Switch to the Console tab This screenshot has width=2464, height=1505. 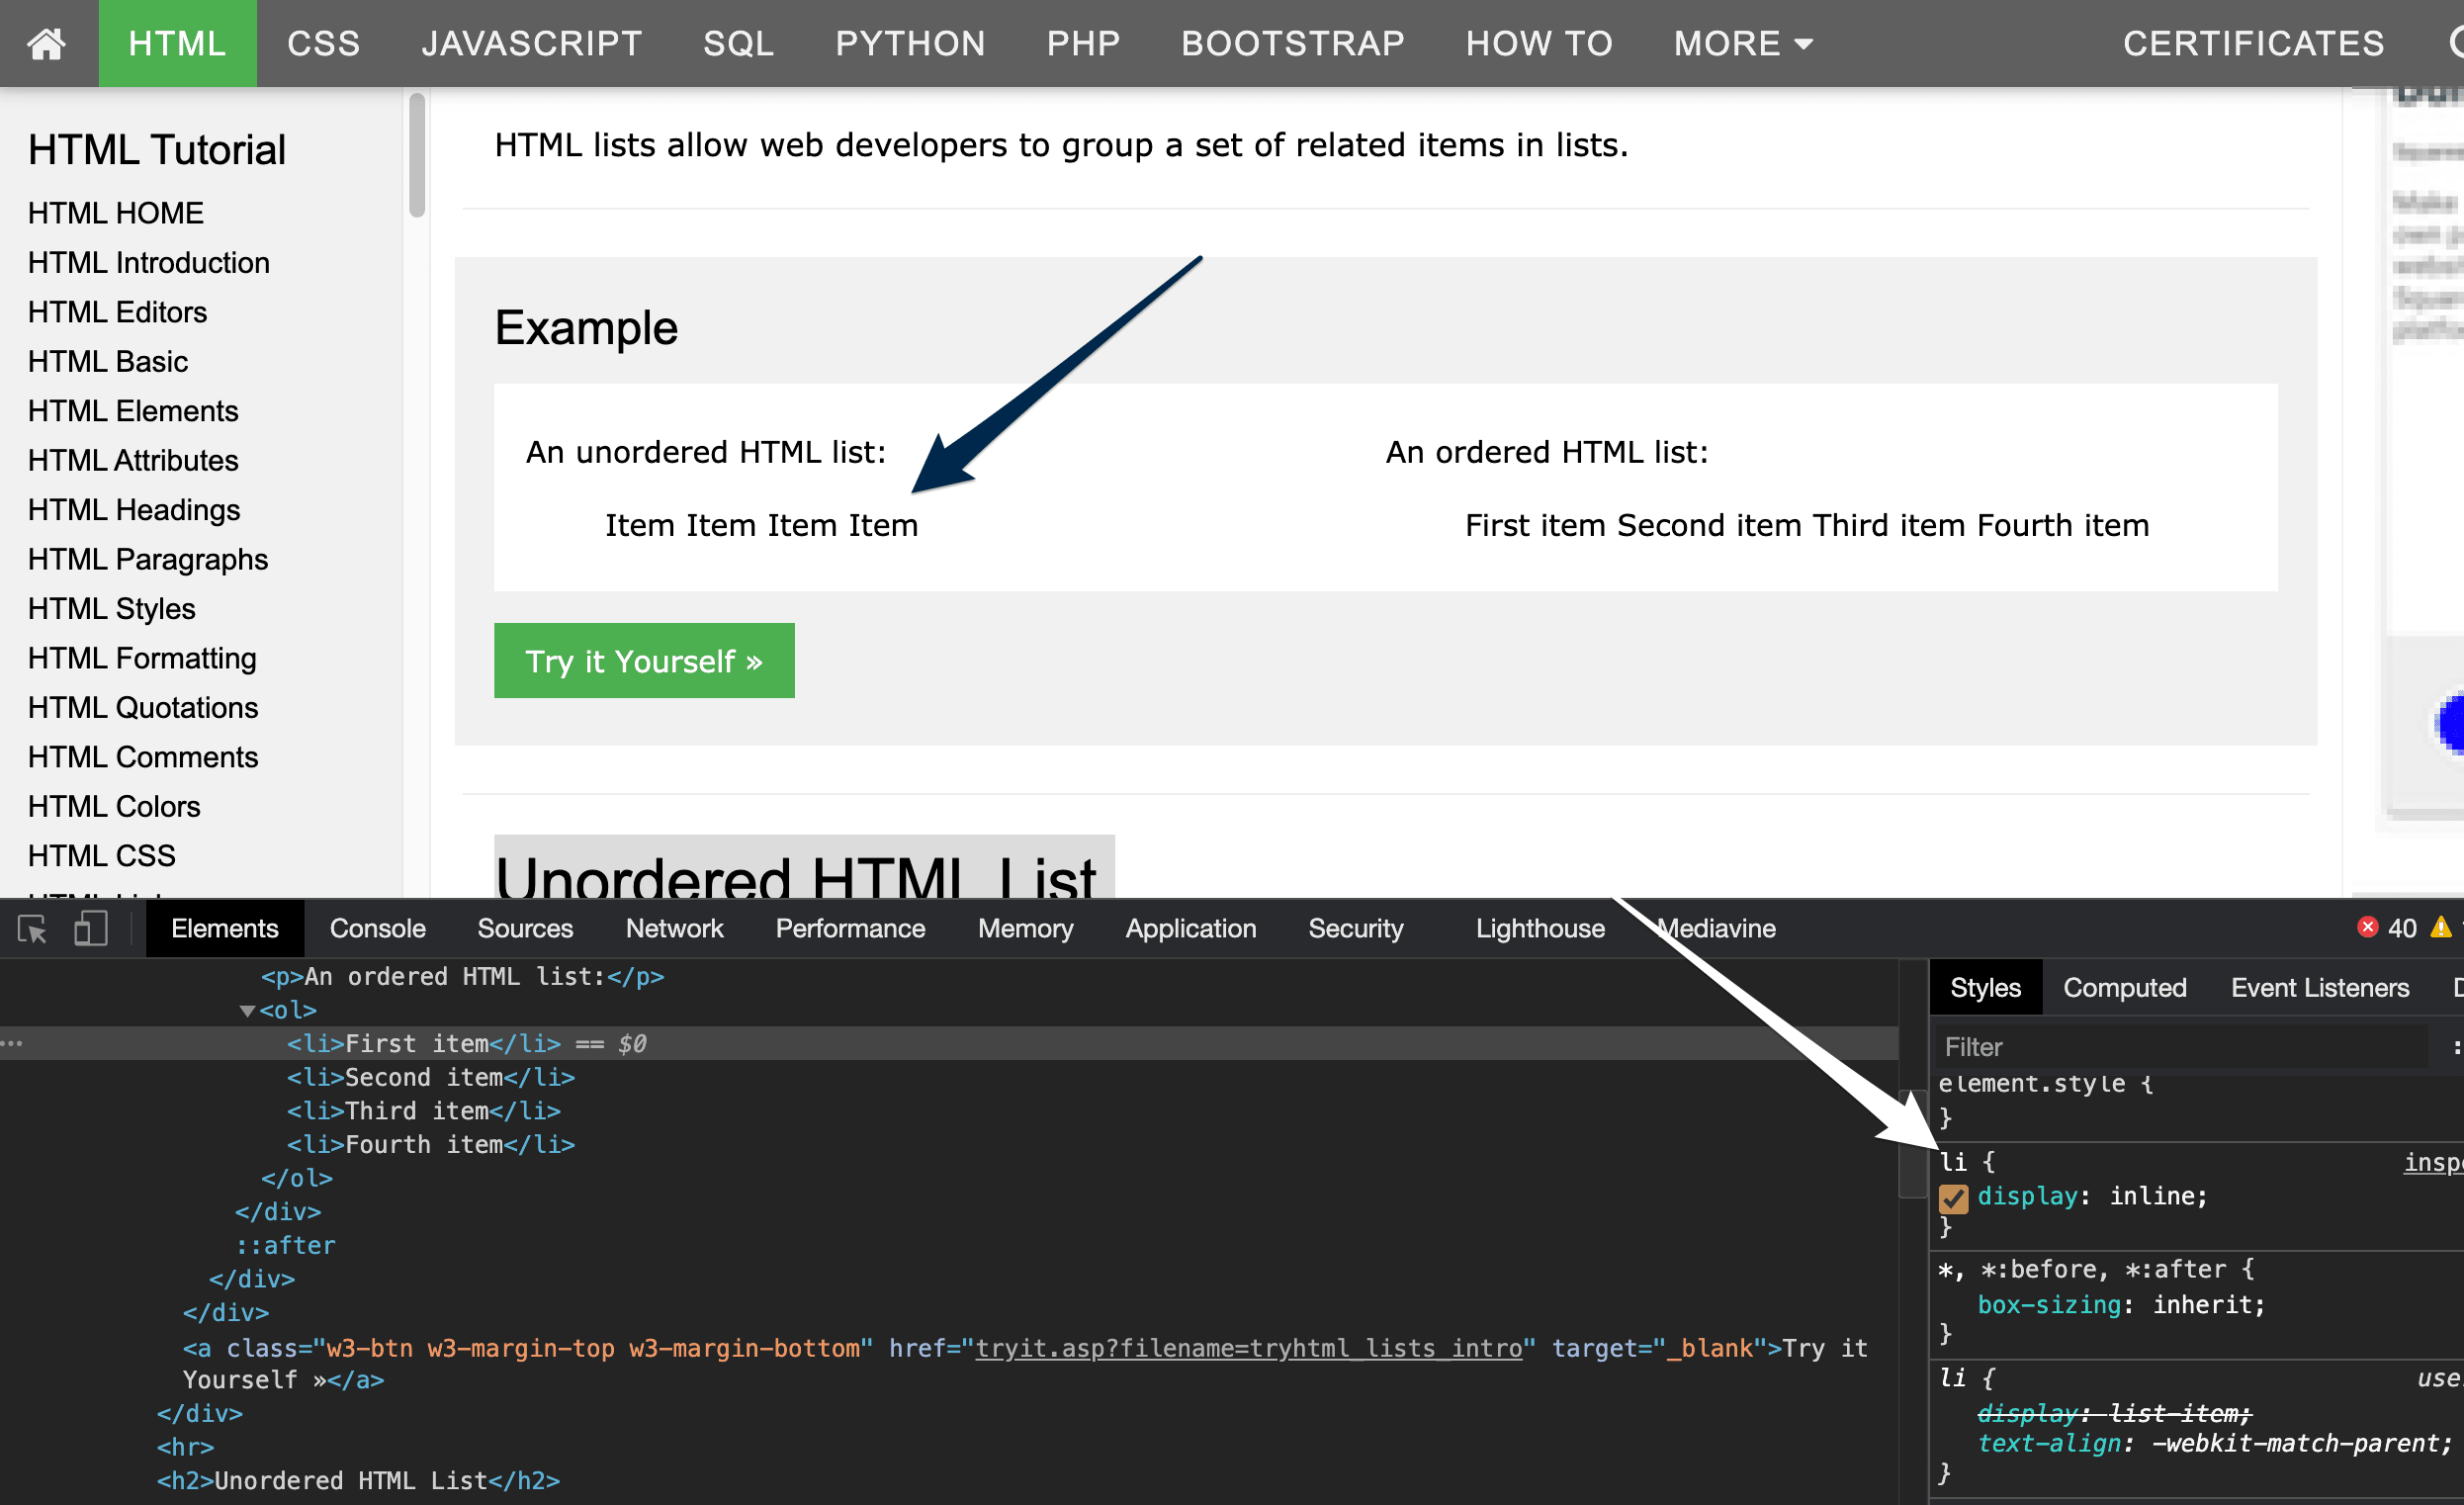[377, 929]
